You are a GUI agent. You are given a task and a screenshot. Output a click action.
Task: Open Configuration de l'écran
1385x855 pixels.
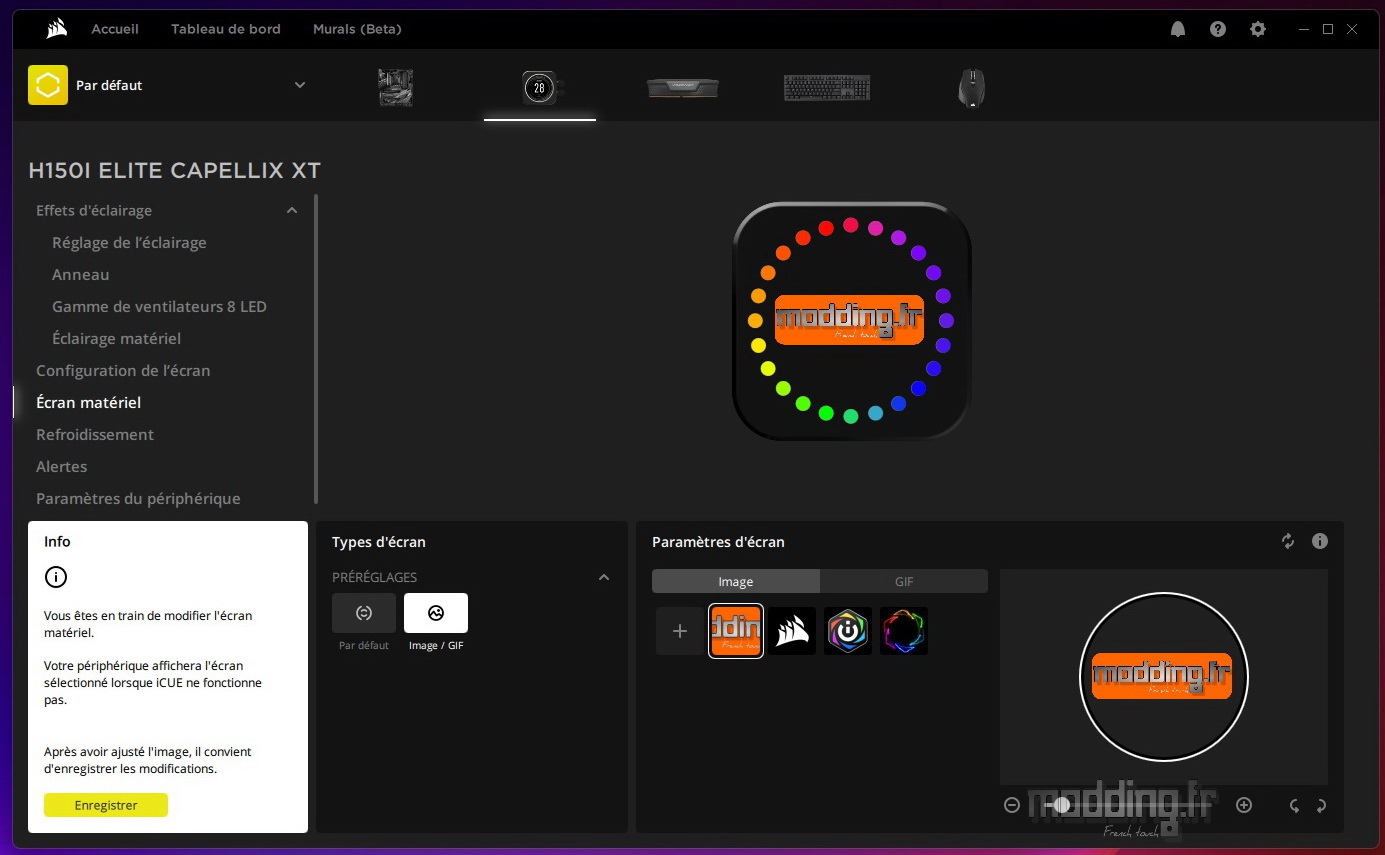pos(123,370)
